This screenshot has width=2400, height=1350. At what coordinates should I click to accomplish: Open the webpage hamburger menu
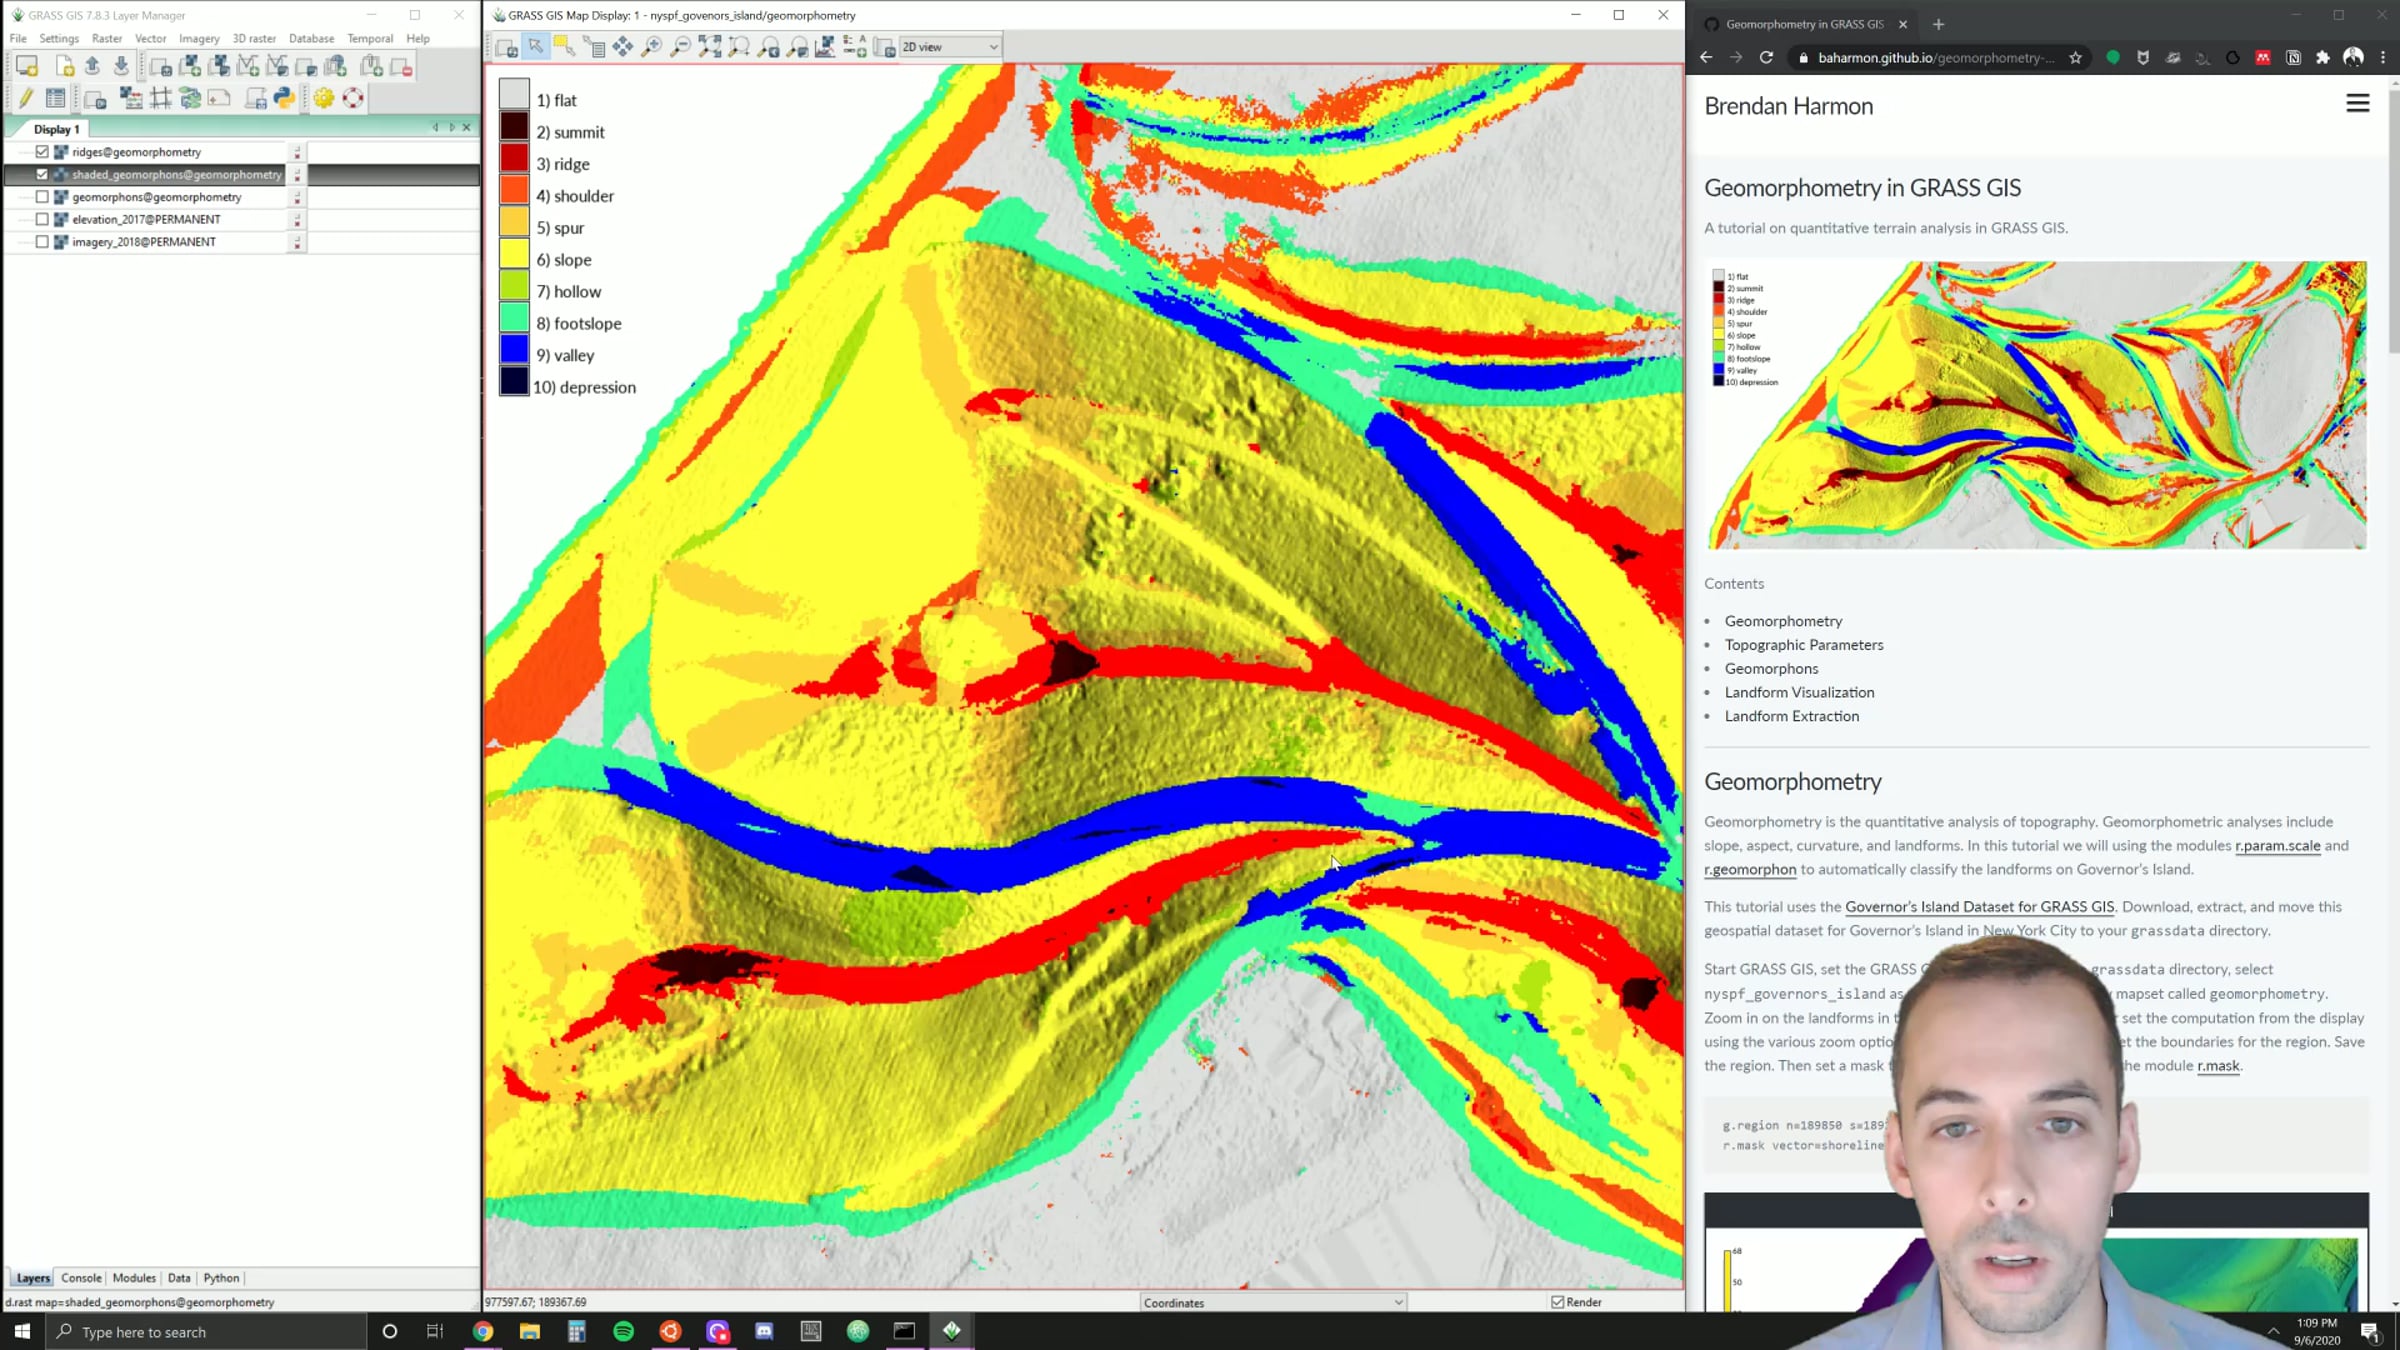(2357, 104)
